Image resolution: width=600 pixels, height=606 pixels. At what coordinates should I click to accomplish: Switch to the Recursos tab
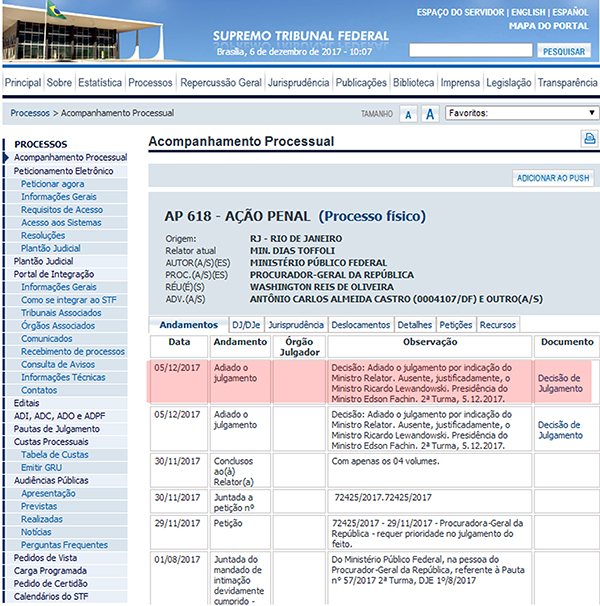498,325
